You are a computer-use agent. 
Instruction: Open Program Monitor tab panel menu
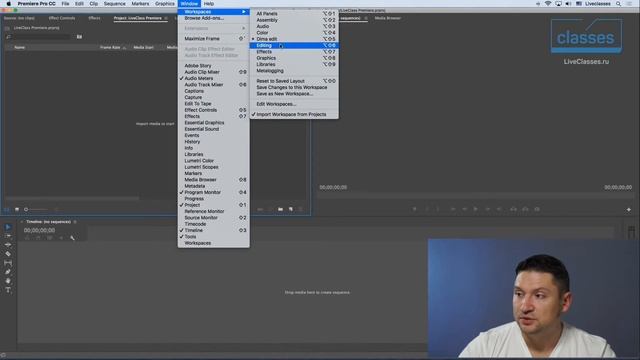pos(366,18)
